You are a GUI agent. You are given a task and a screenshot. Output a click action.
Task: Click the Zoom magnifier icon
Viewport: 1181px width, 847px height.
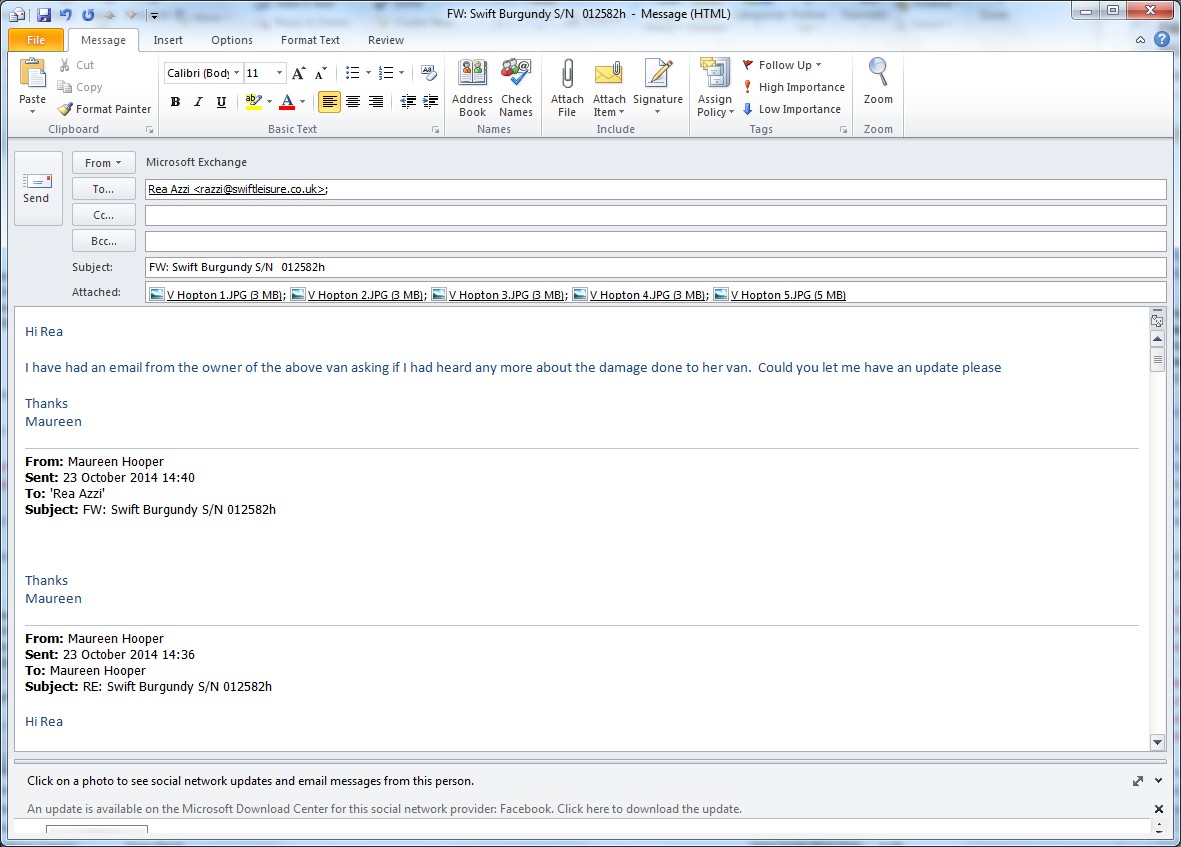coord(878,76)
